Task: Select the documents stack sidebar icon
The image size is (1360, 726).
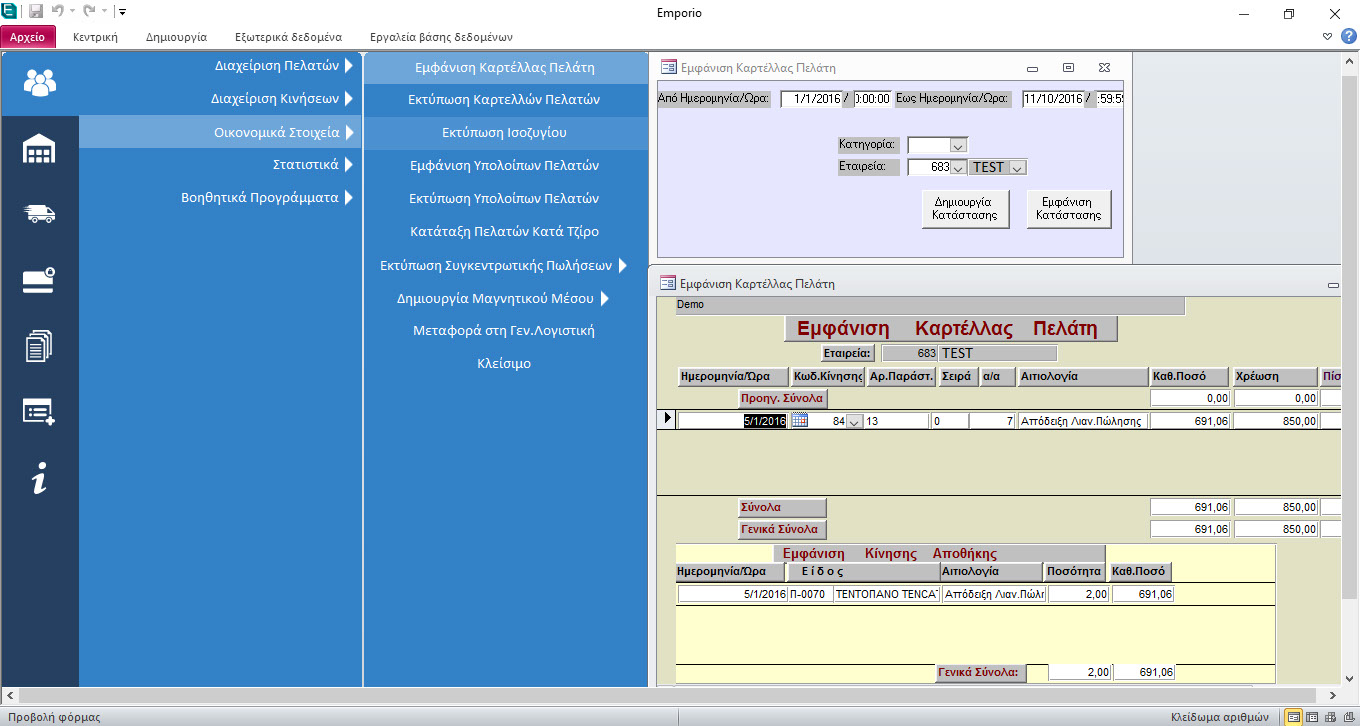Action: (x=40, y=346)
